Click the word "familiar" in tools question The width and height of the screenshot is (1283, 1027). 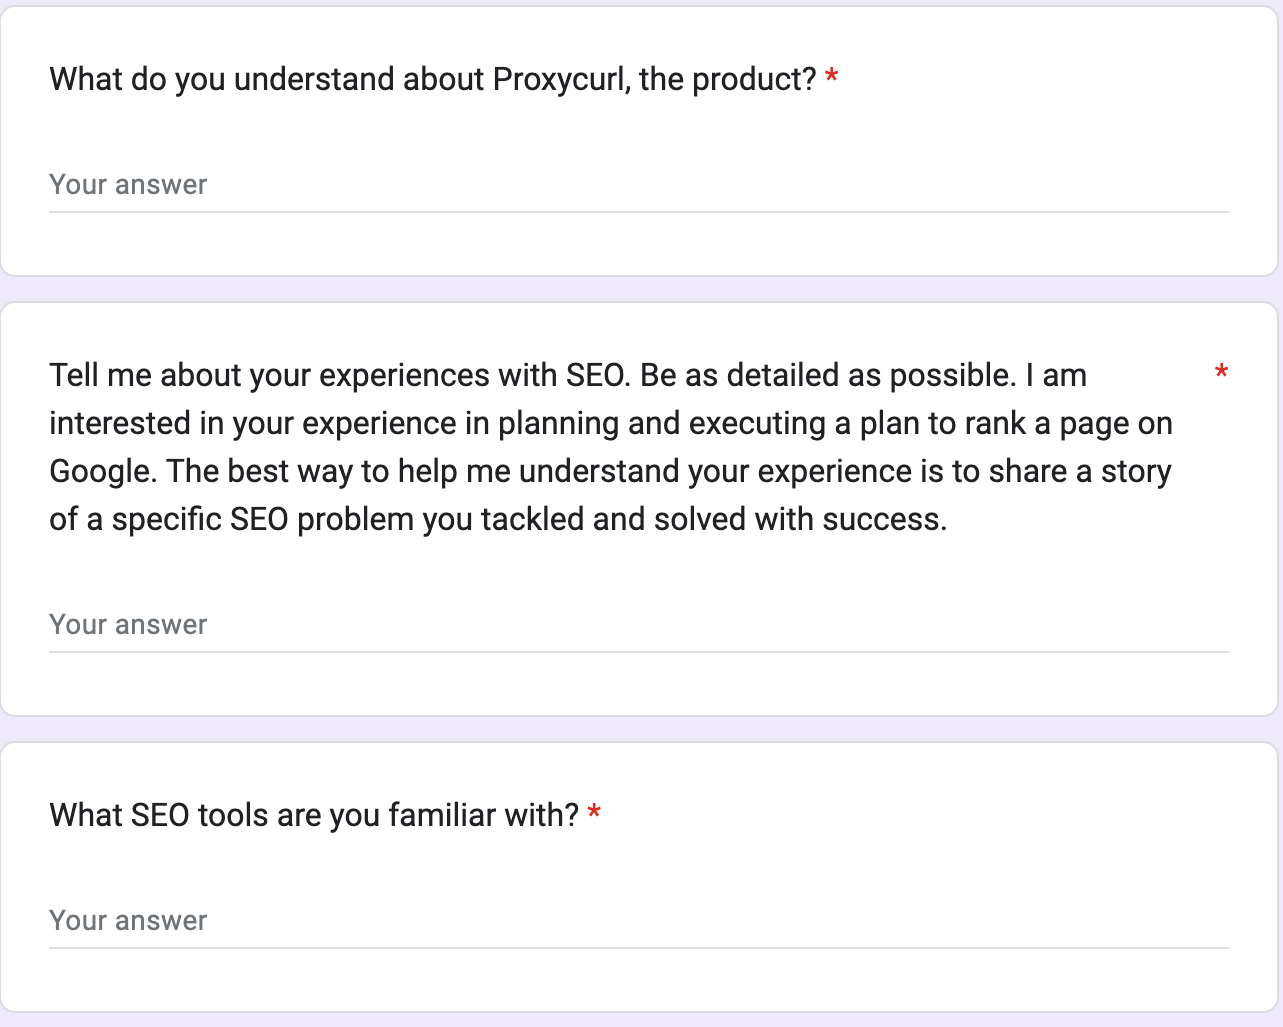tap(443, 815)
